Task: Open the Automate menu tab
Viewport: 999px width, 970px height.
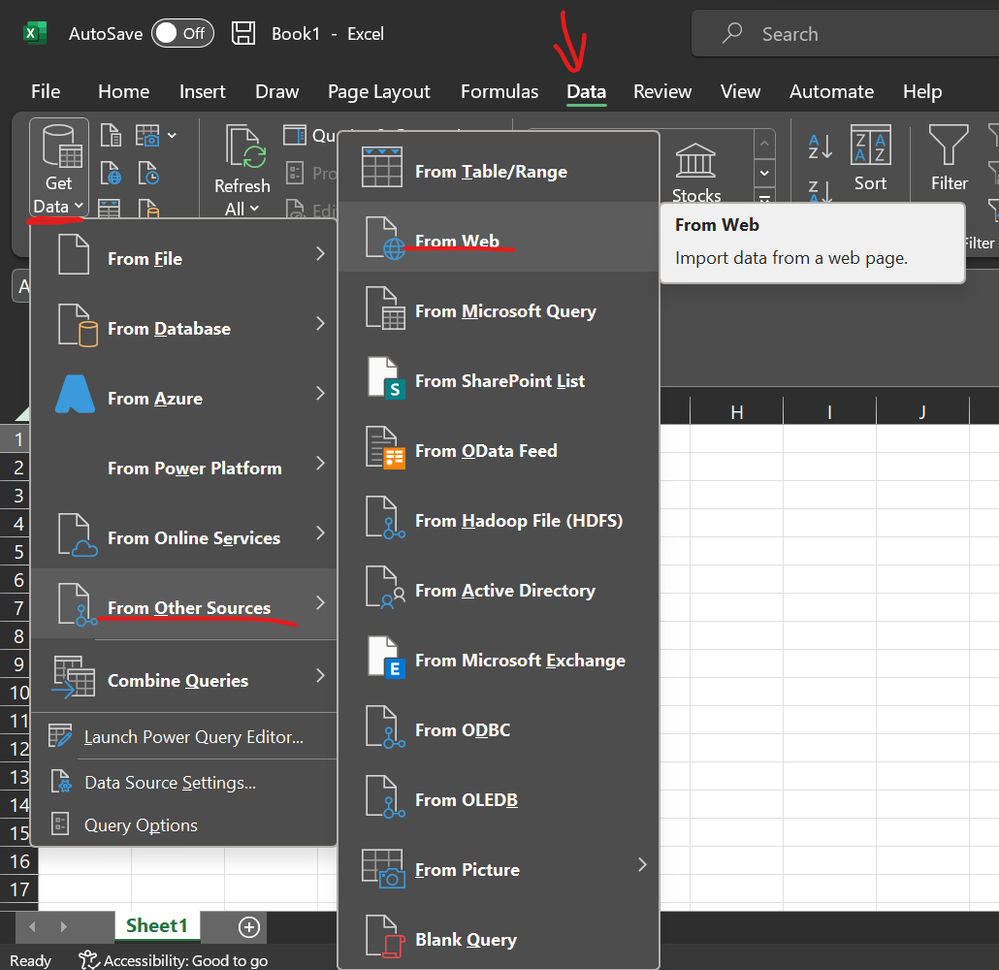Action: point(831,91)
